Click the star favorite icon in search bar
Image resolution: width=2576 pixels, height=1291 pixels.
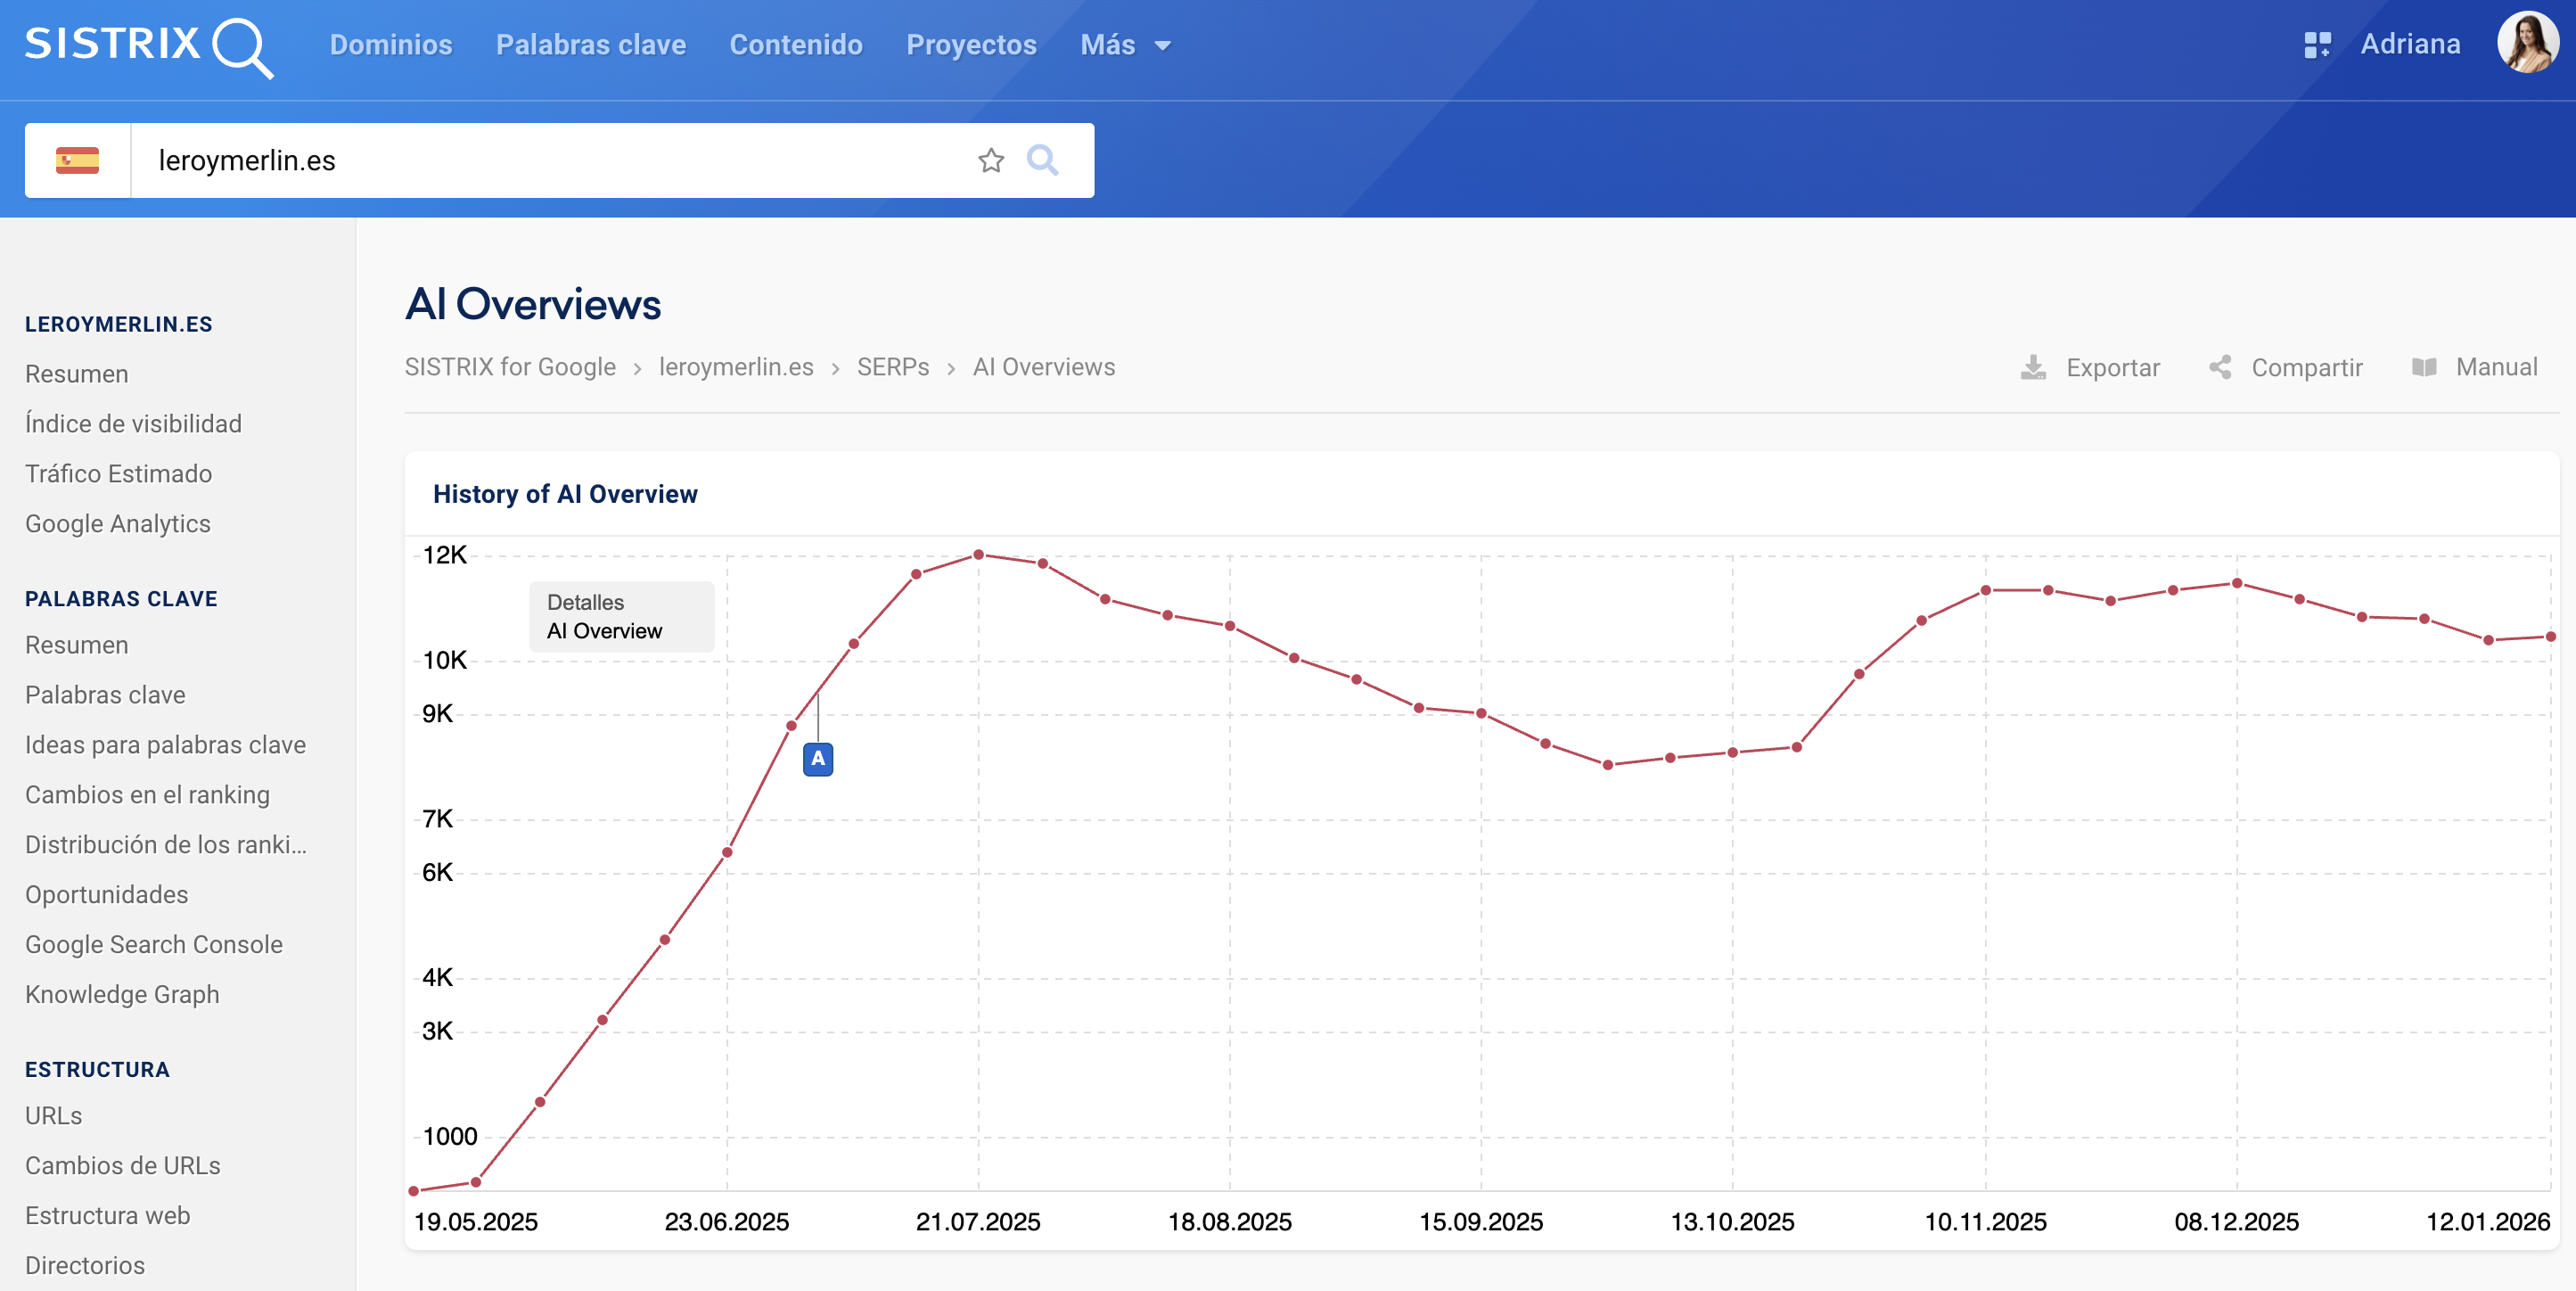click(990, 160)
